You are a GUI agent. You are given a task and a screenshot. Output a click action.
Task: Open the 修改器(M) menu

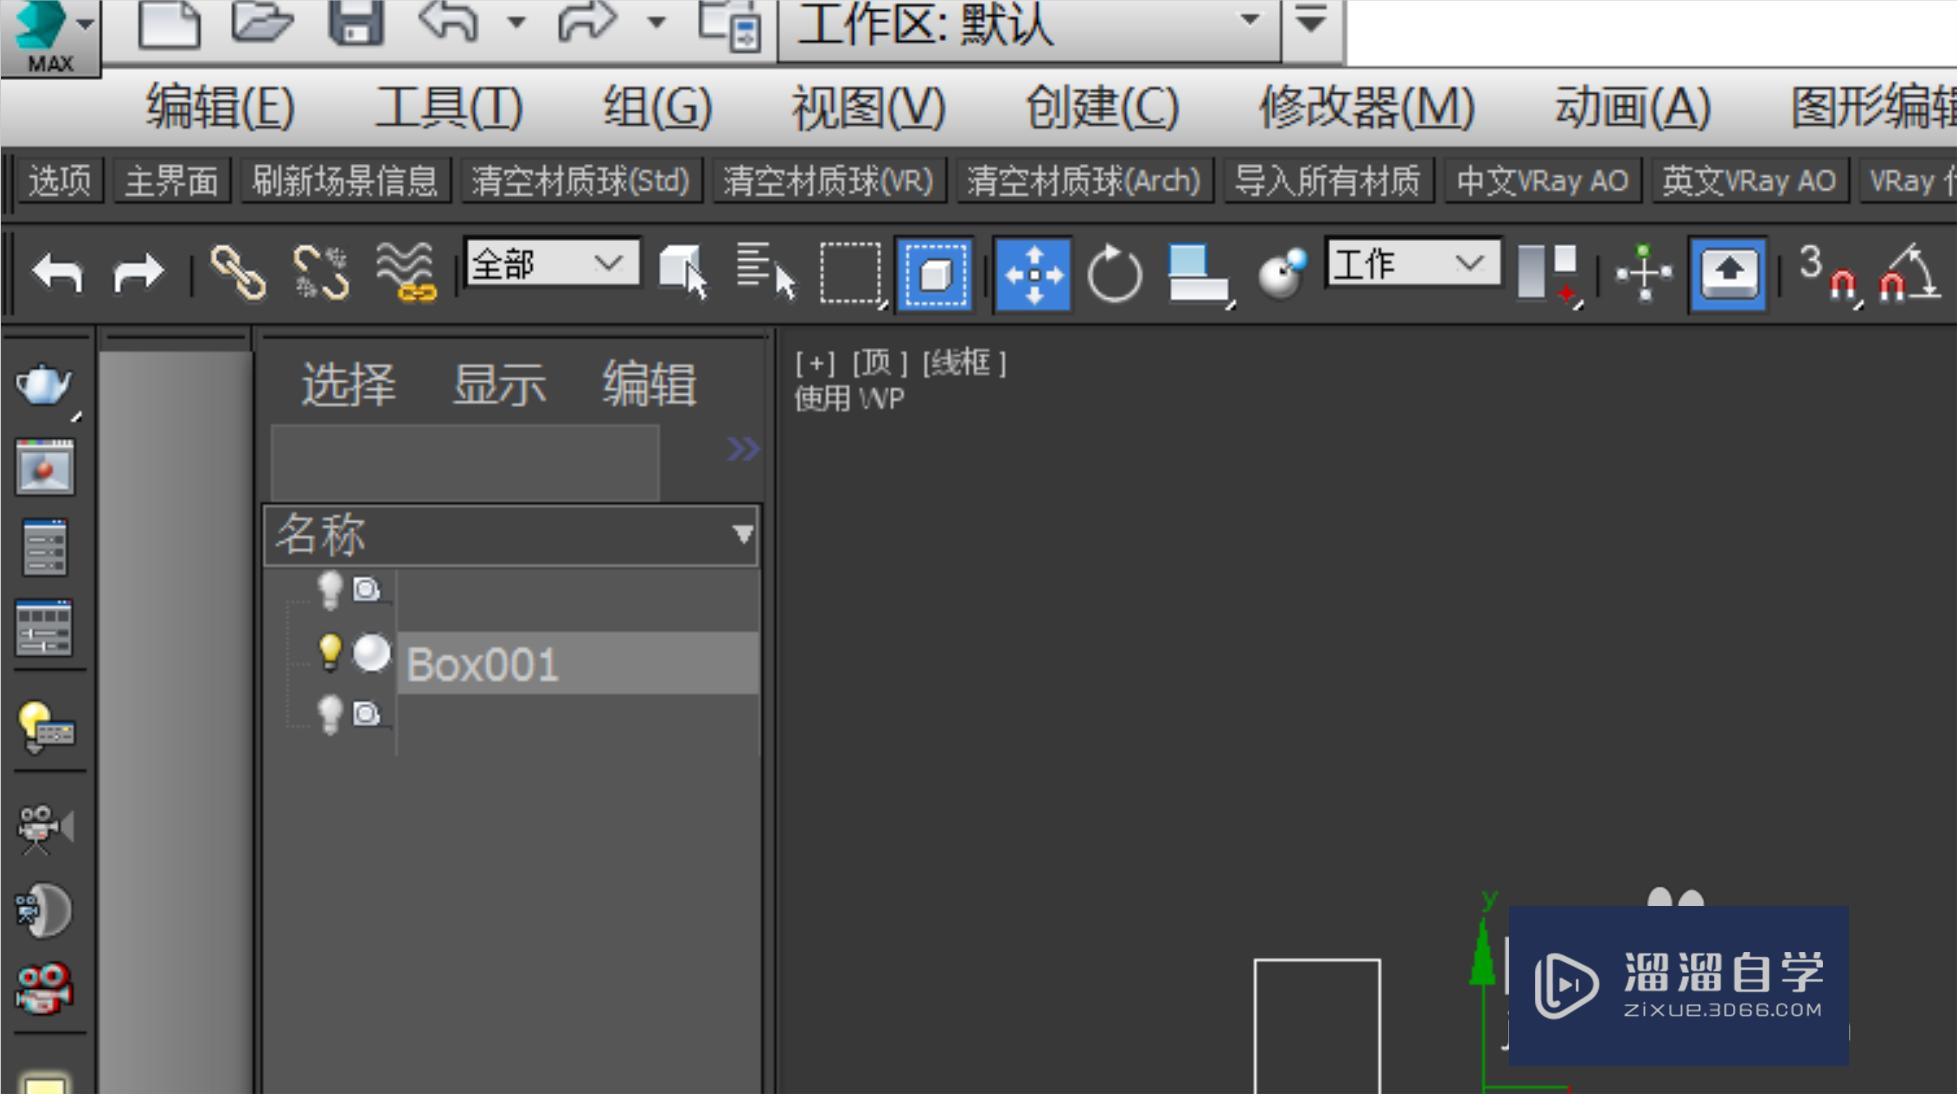pyautogui.click(x=1366, y=107)
